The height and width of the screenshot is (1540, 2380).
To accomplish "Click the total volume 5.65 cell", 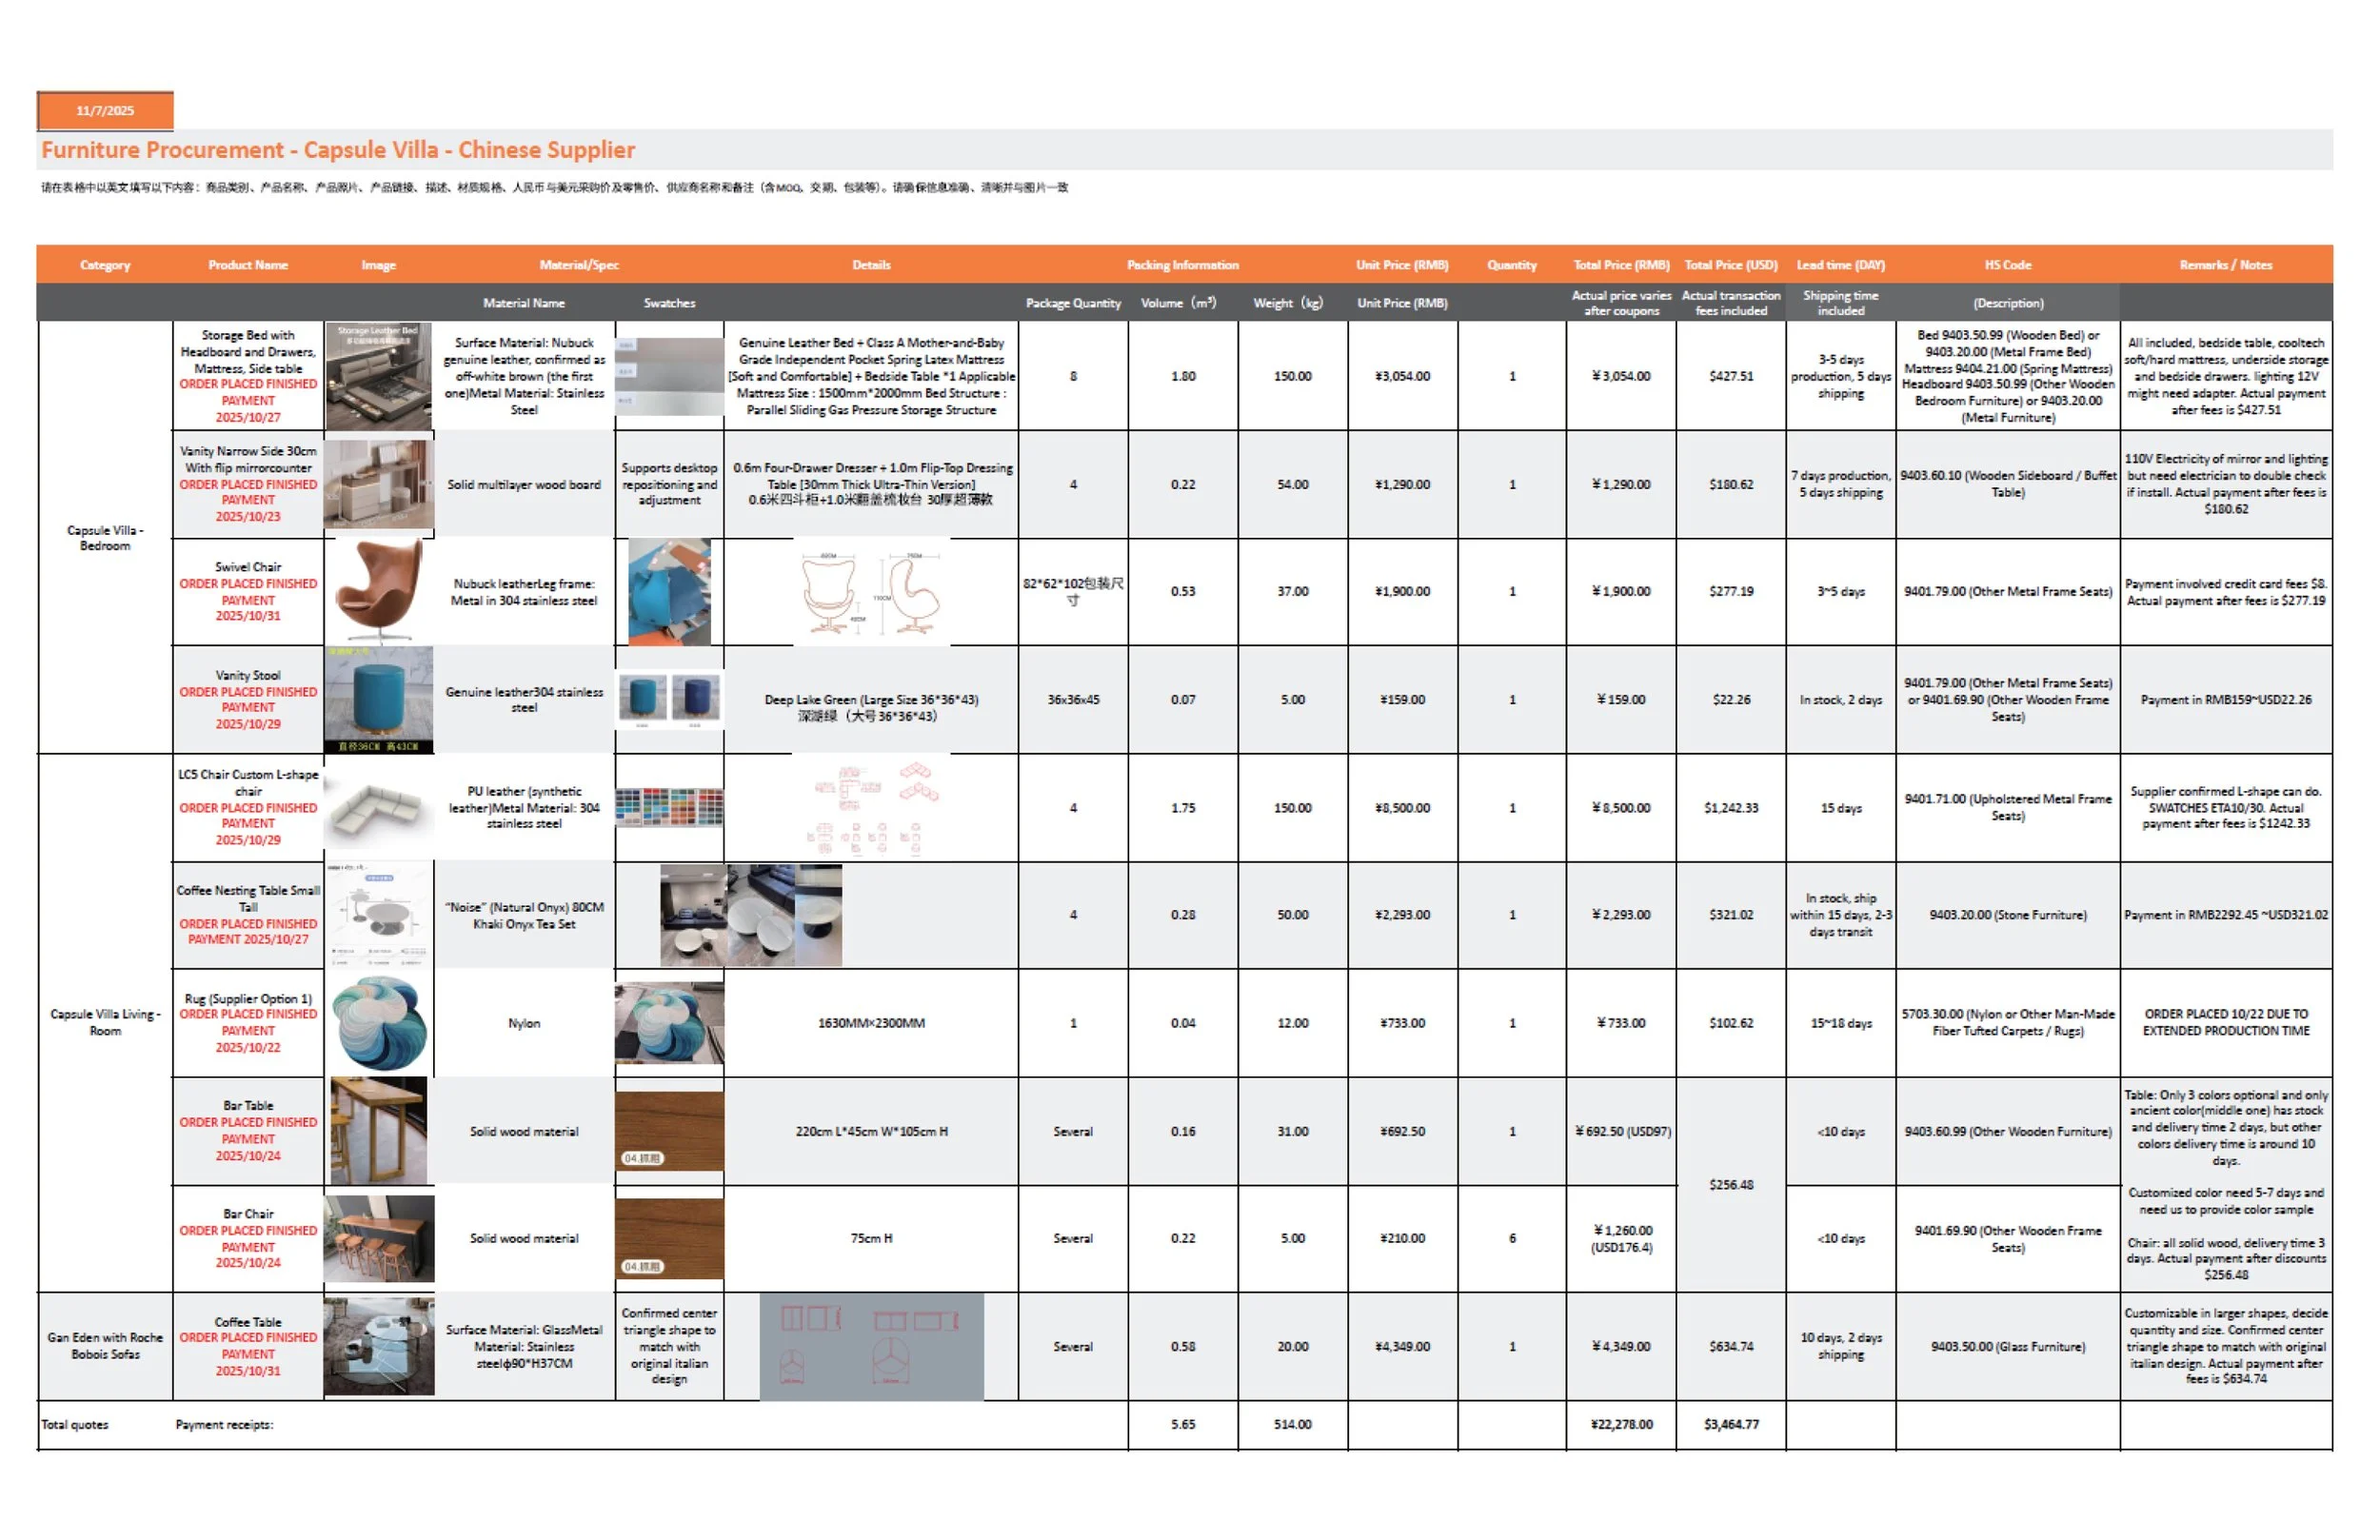I will (x=1183, y=1424).
